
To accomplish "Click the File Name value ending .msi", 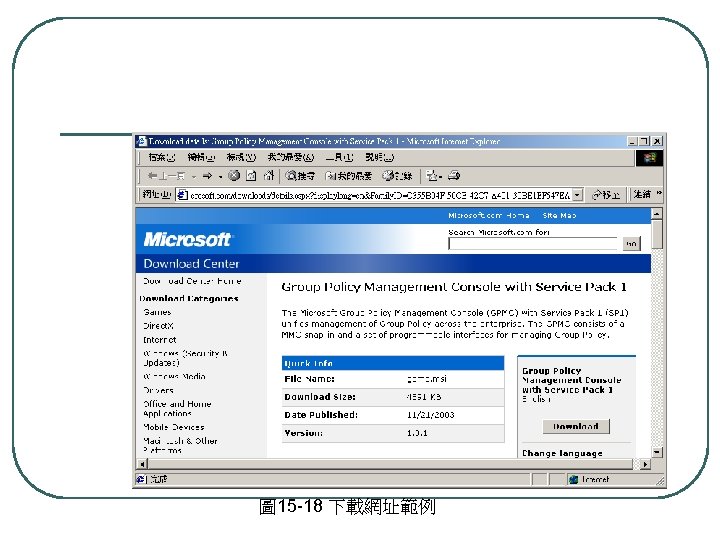I will [427, 379].
